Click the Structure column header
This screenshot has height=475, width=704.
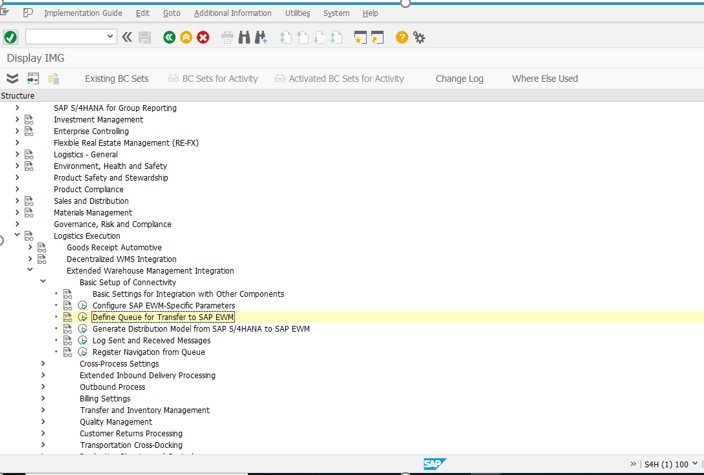pos(18,96)
